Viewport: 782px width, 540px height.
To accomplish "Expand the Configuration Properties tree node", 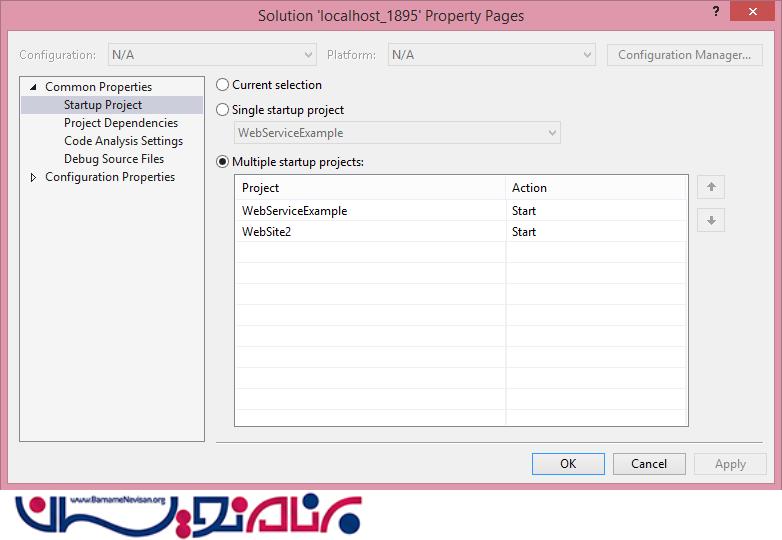I will pyautogui.click(x=33, y=177).
